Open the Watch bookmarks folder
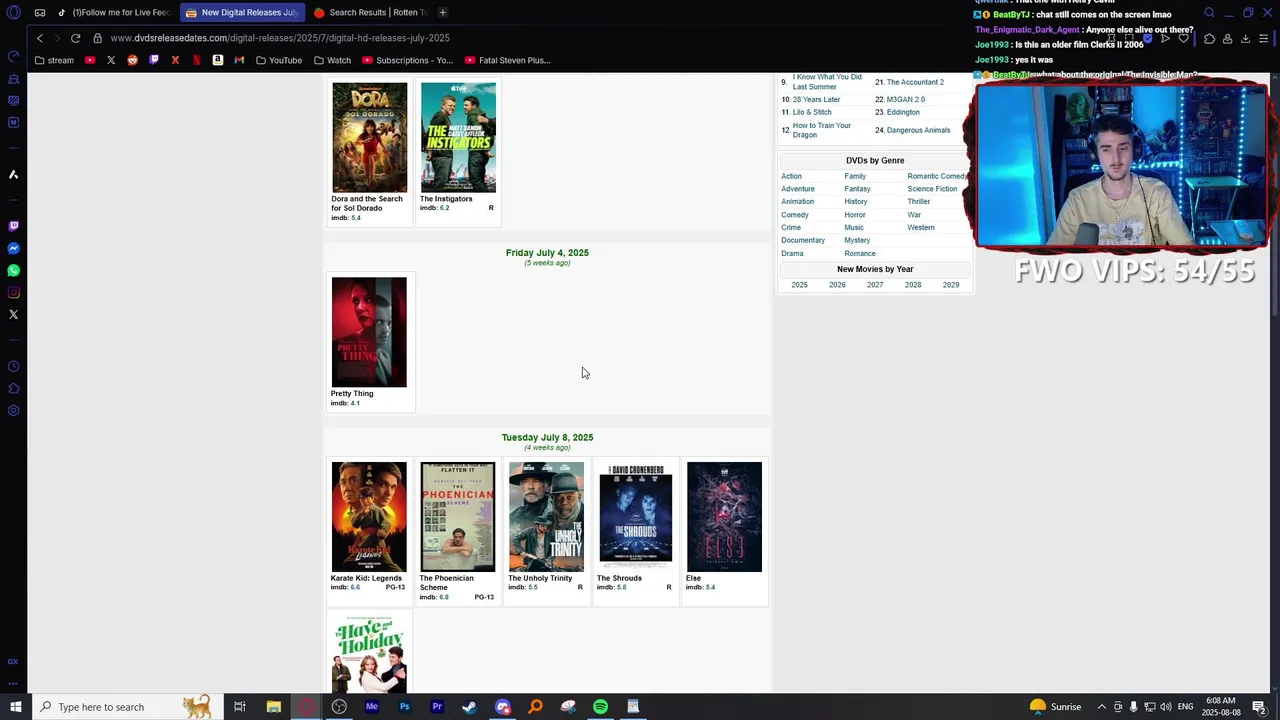Screen dimensions: 1280x720 (332, 60)
